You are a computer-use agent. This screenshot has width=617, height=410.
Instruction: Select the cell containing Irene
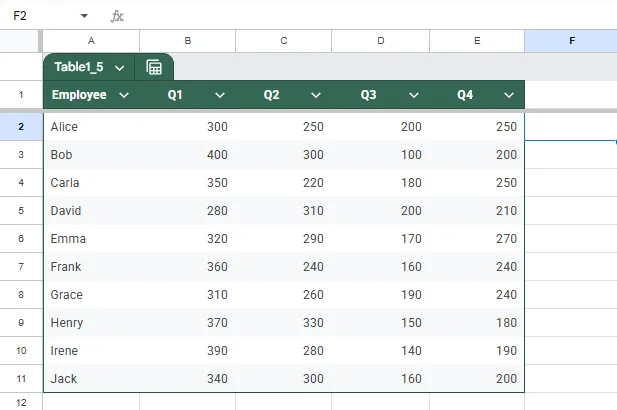[91, 350]
